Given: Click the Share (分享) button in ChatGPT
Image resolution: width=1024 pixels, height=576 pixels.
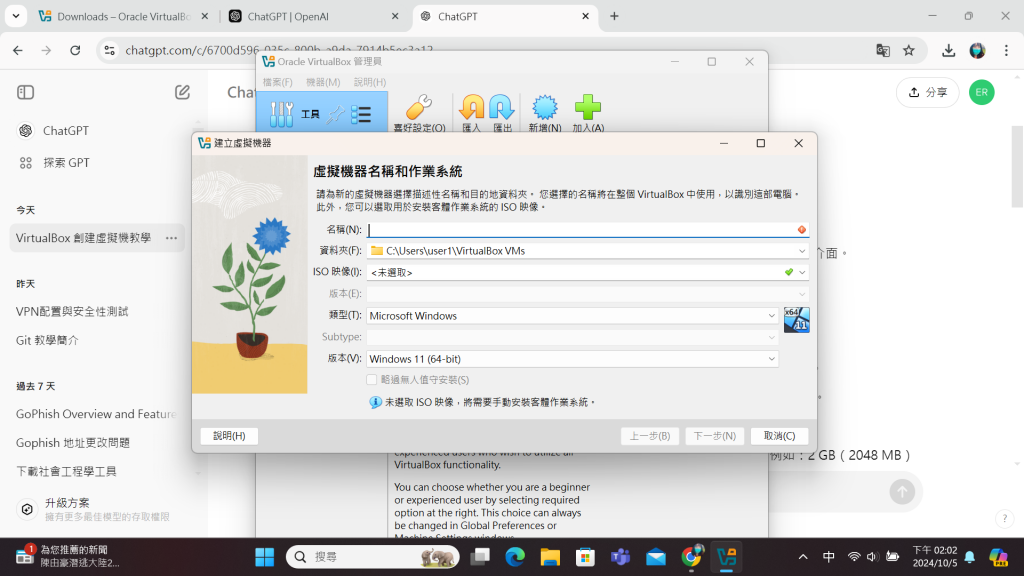Looking at the screenshot, I should pyautogui.click(x=927, y=92).
